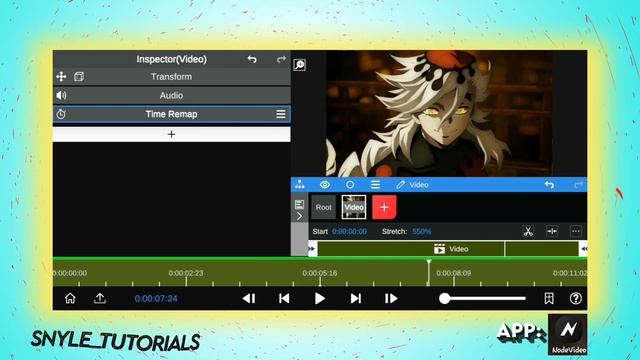
Task: Toggle the Audio speaker icon
Action: tap(61, 96)
